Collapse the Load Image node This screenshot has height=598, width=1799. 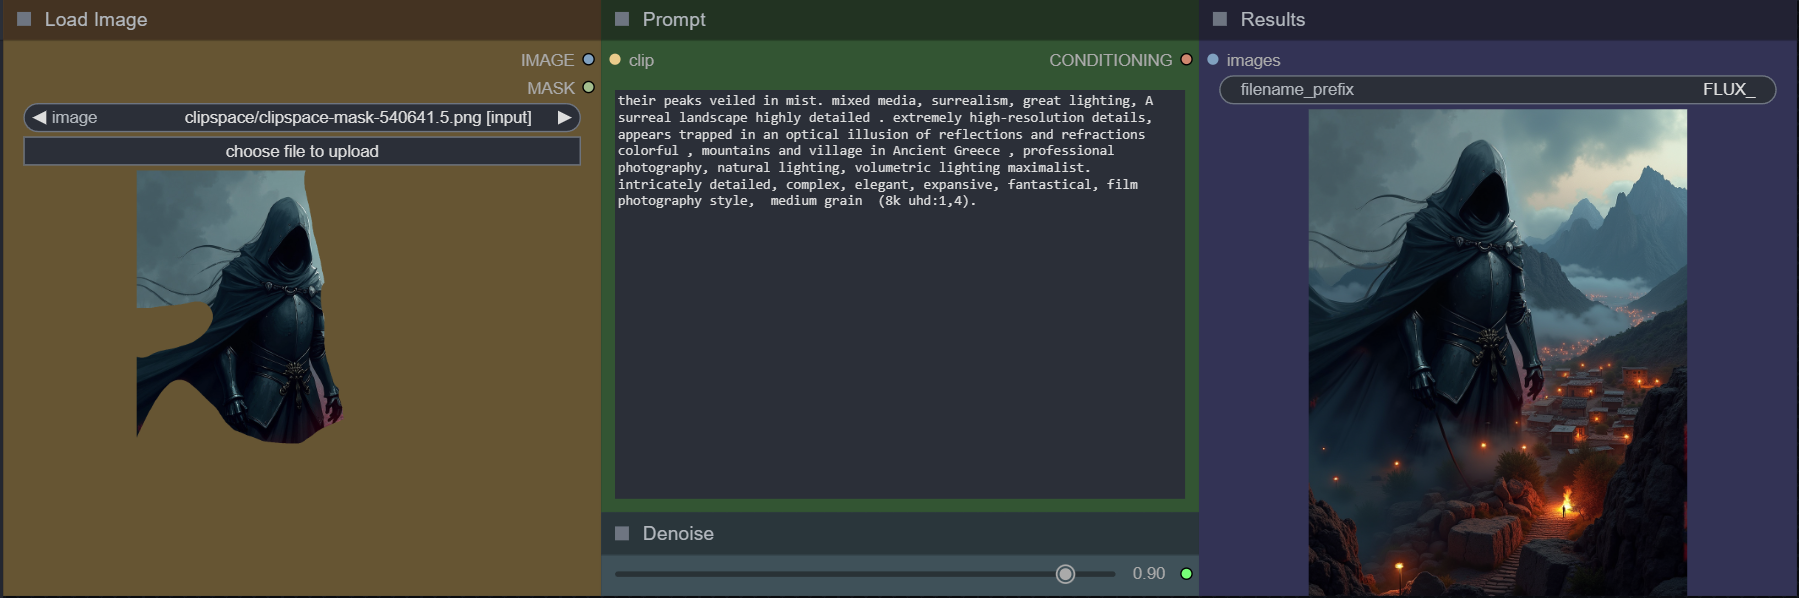pyautogui.click(x=24, y=19)
